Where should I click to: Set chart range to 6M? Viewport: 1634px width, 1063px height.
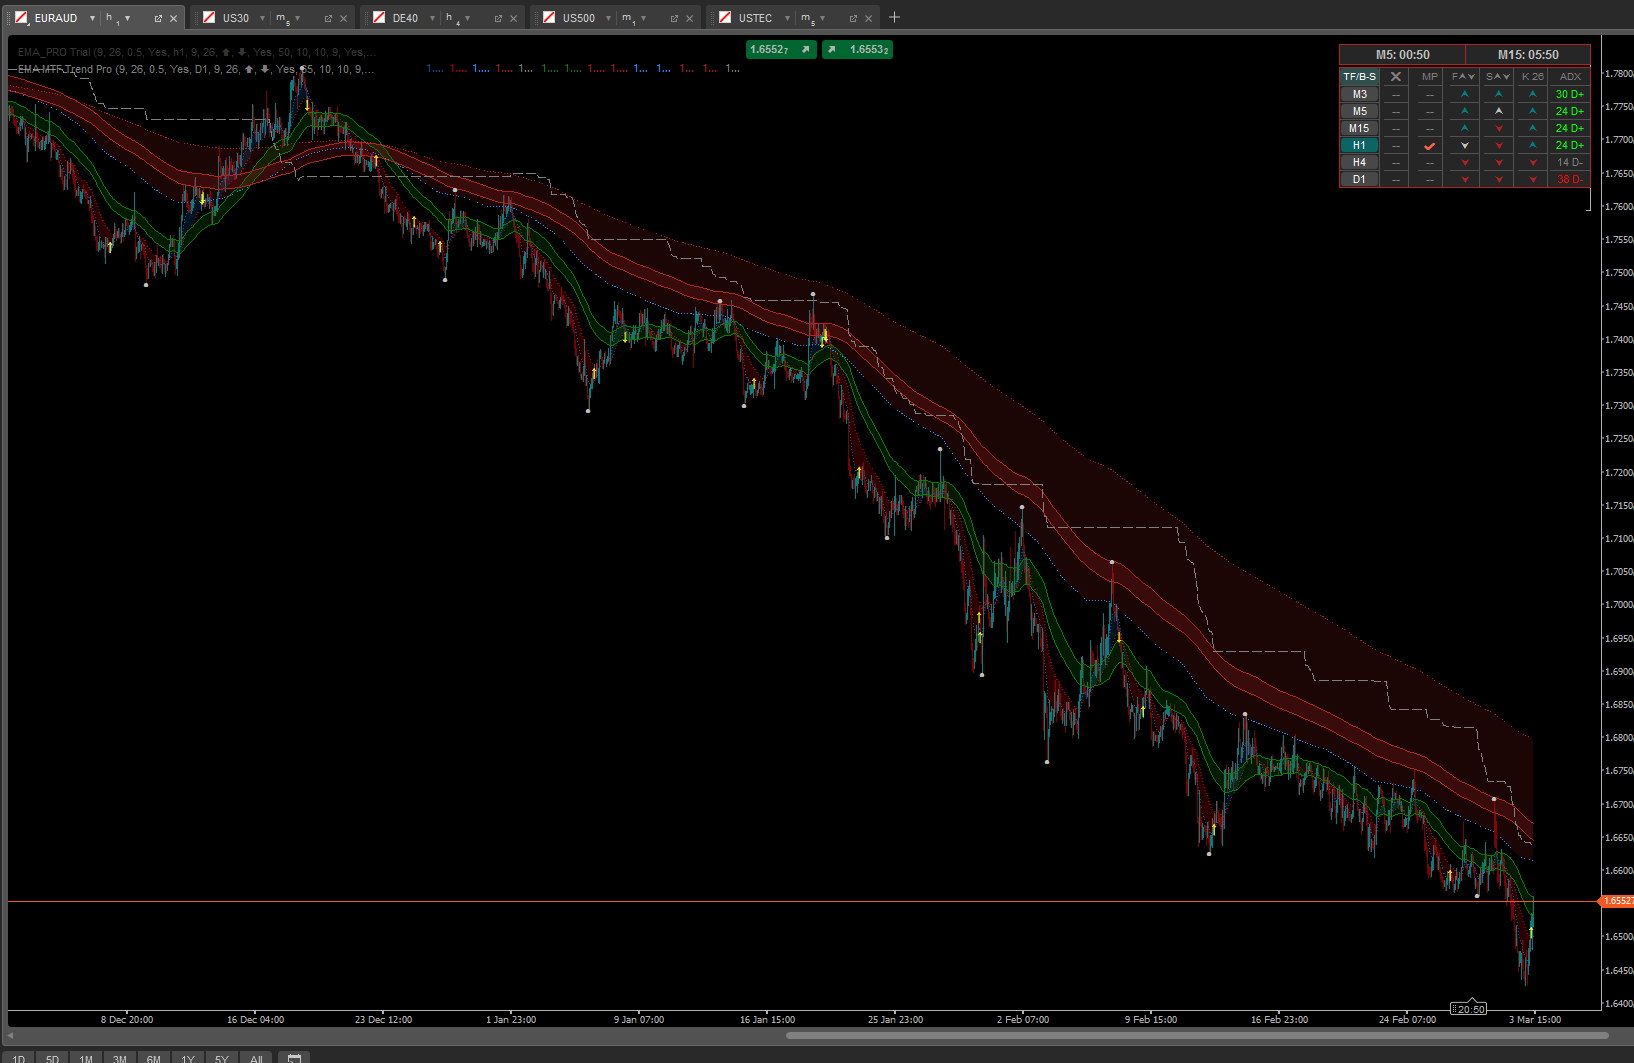pos(153,1058)
